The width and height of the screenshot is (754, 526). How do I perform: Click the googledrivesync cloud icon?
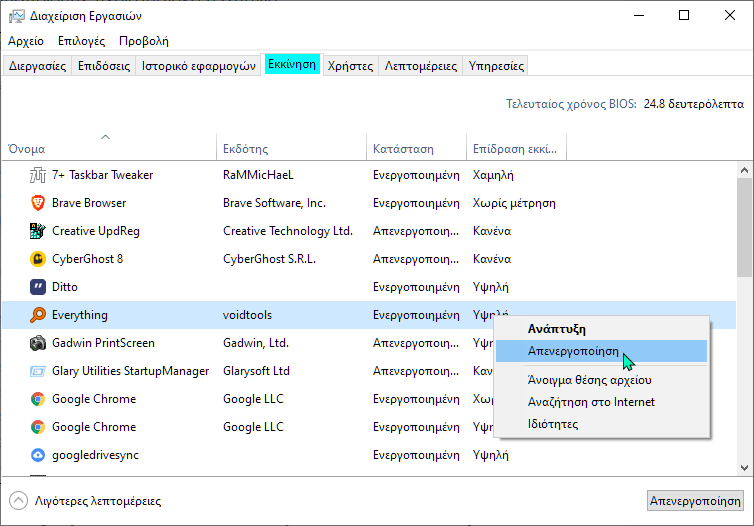(38, 455)
